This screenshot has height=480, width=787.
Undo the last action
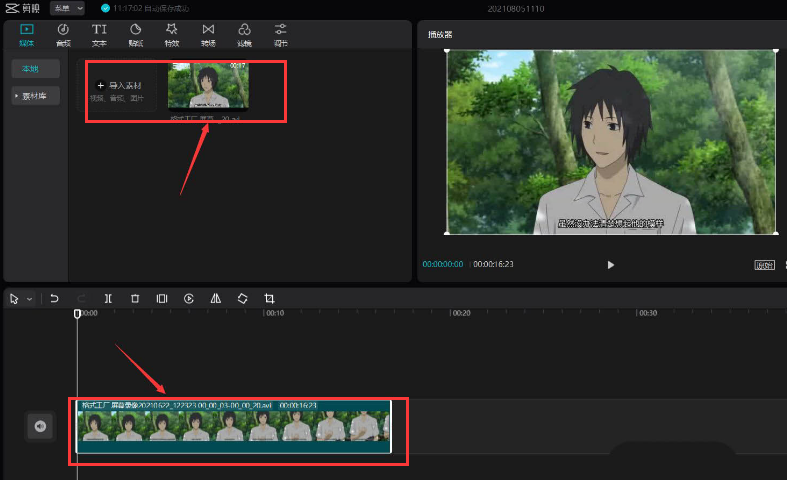[54, 299]
